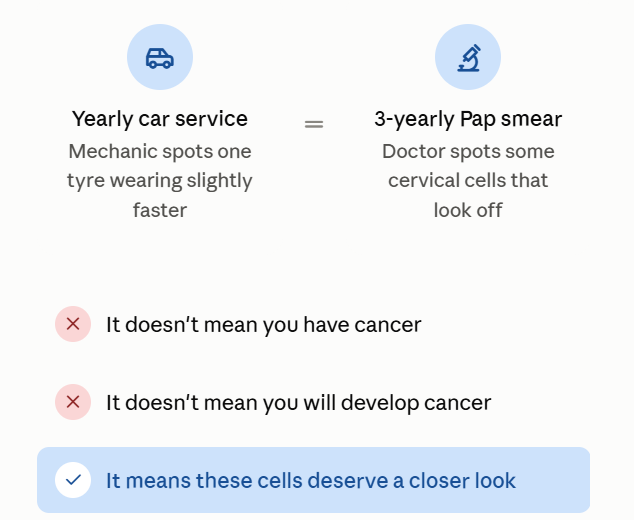Click 'Doctor spots some cervical cells' description
The width and height of the screenshot is (634, 520).
468,180
